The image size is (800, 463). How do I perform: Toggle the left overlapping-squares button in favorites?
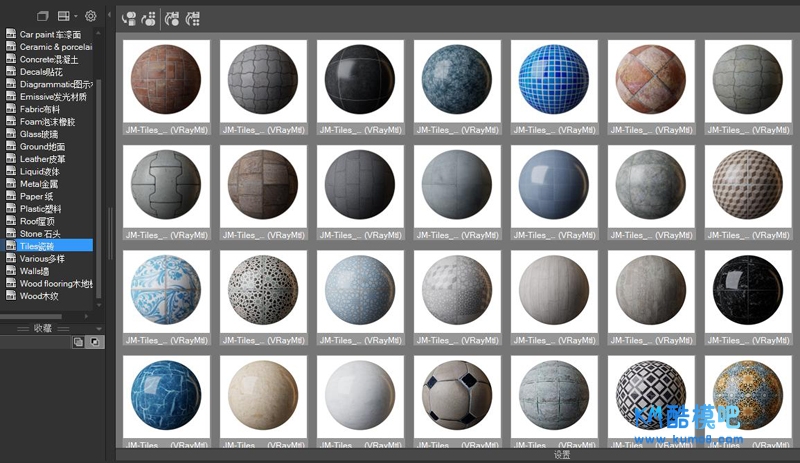[79, 342]
